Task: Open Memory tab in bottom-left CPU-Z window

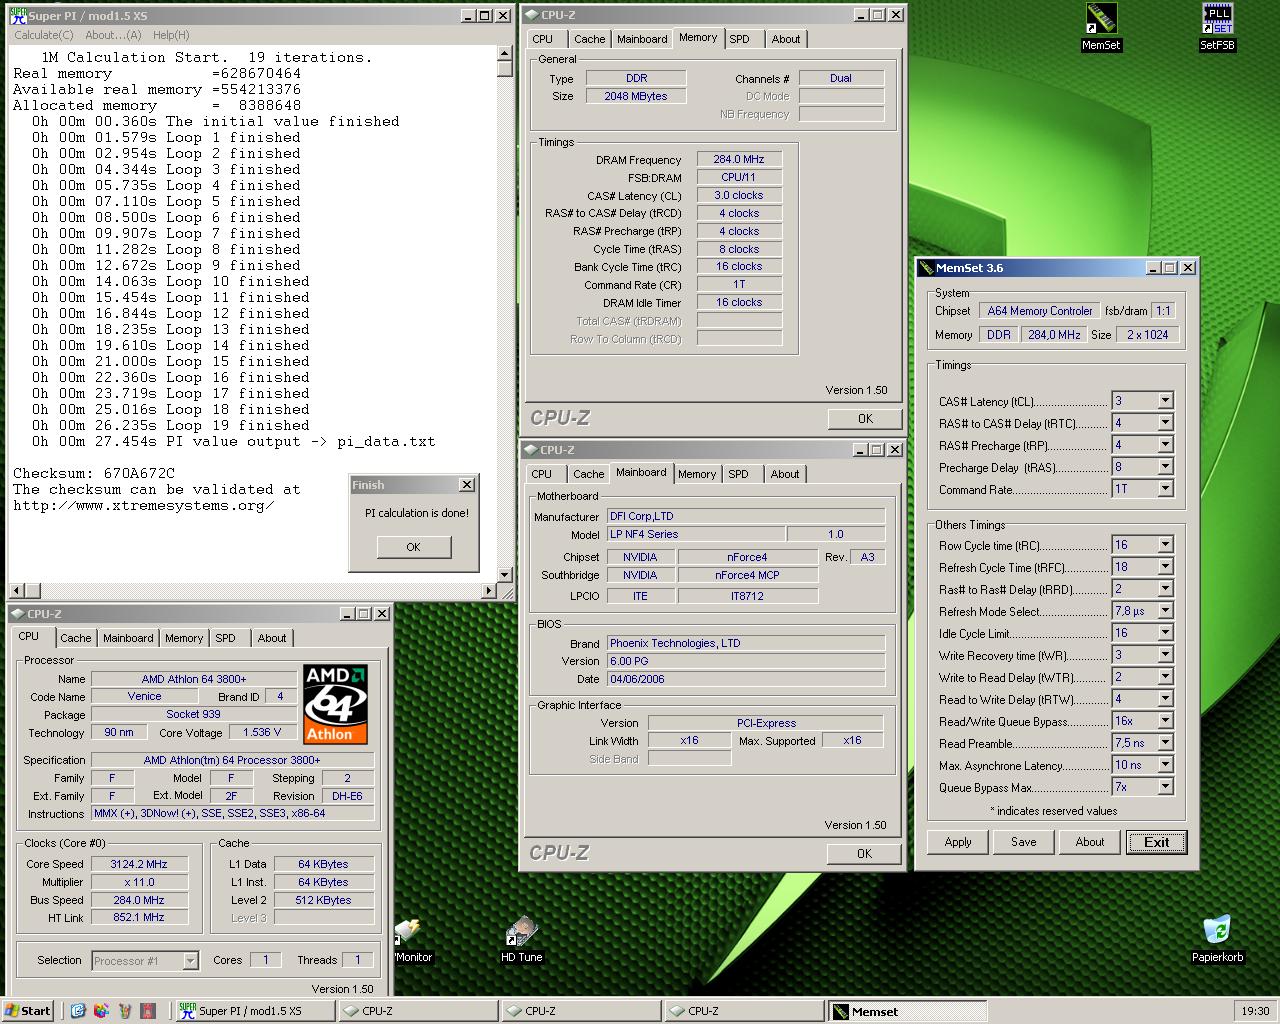Action: [184, 638]
